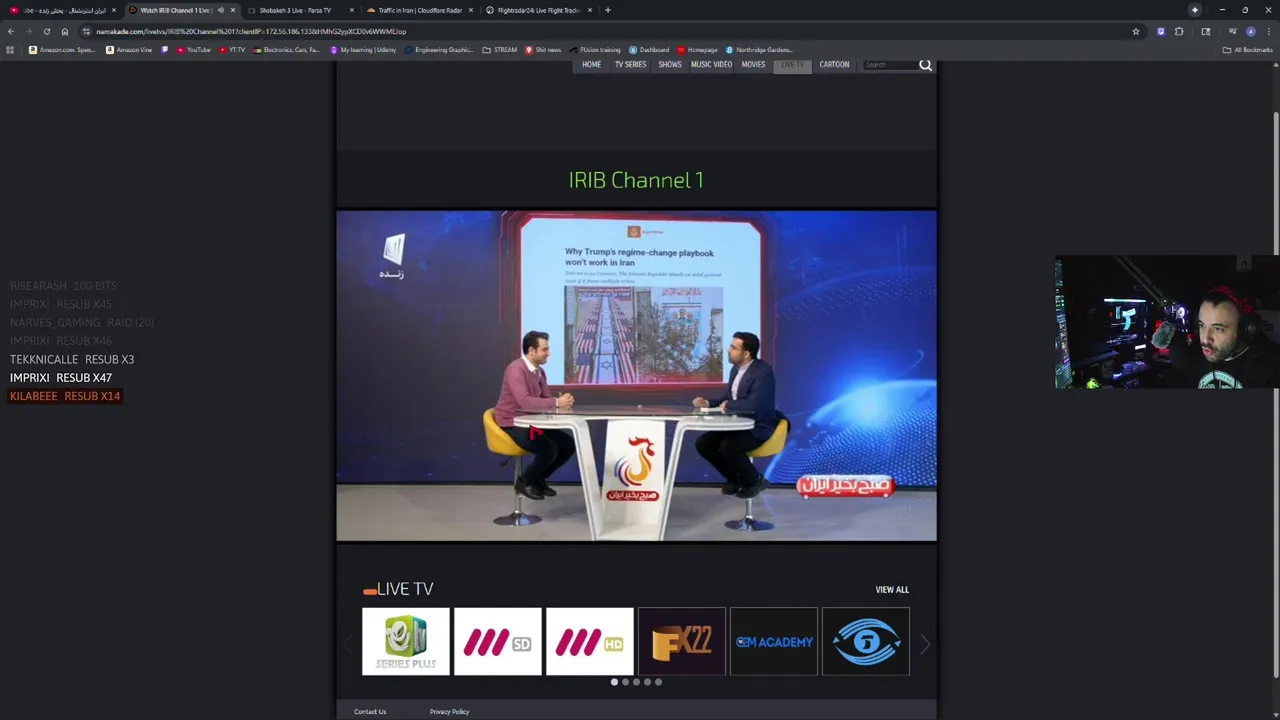Select the second carousel page dot

click(625, 682)
